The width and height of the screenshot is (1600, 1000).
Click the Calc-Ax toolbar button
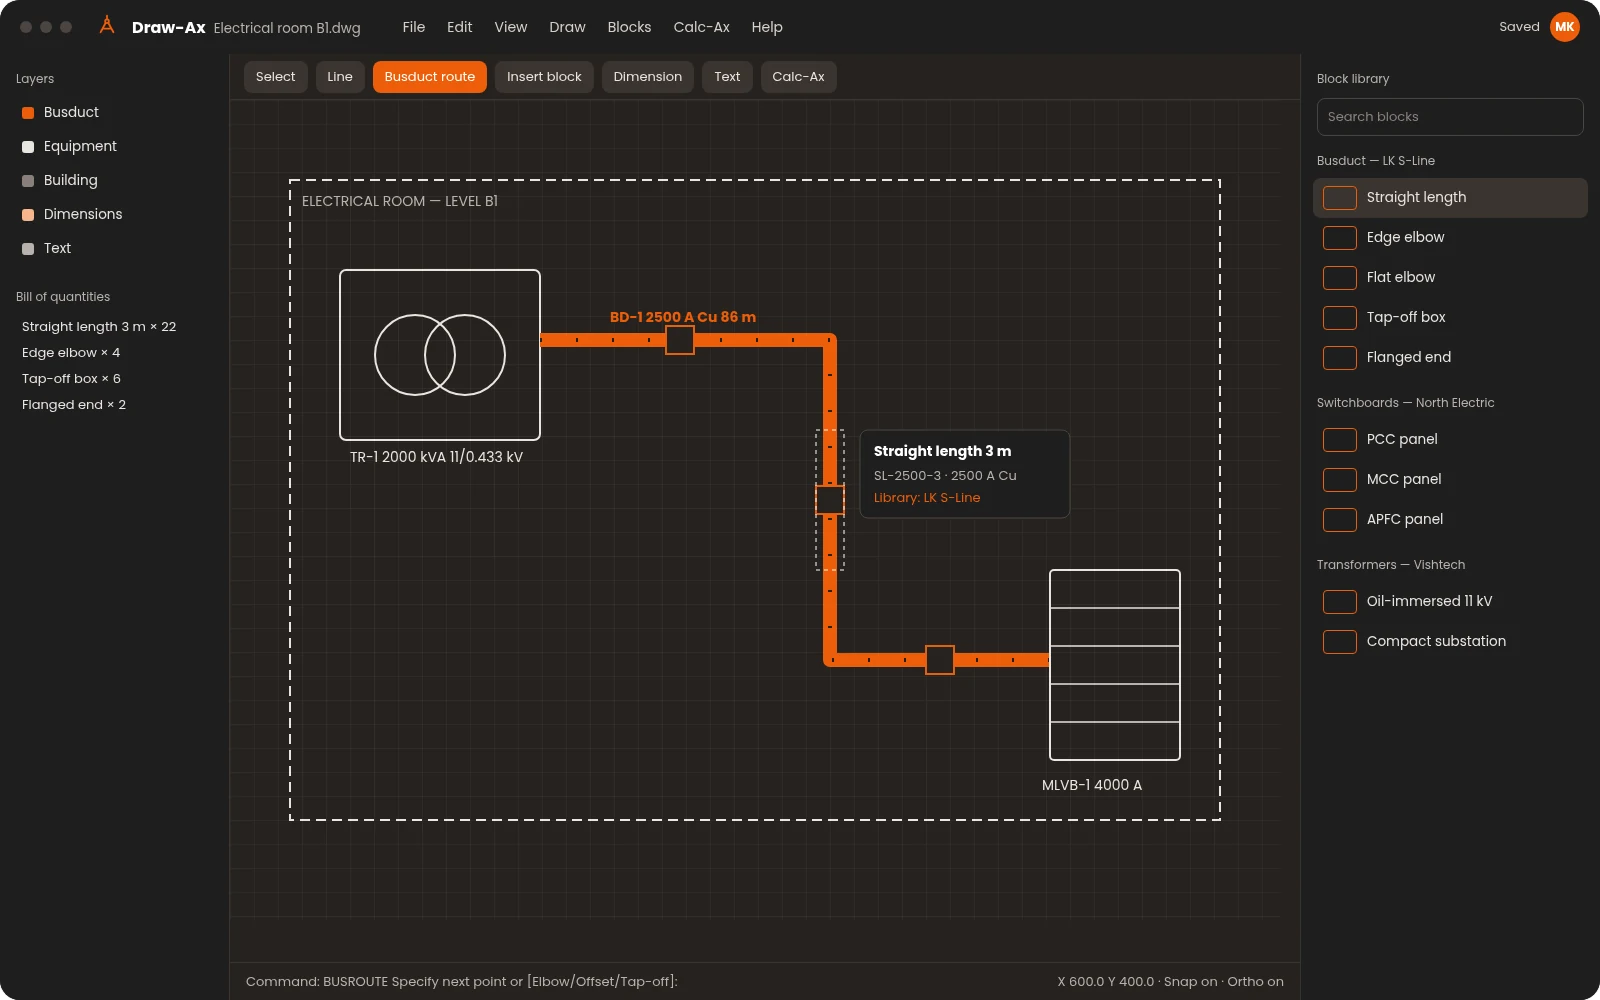pyautogui.click(x=799, y=77)
